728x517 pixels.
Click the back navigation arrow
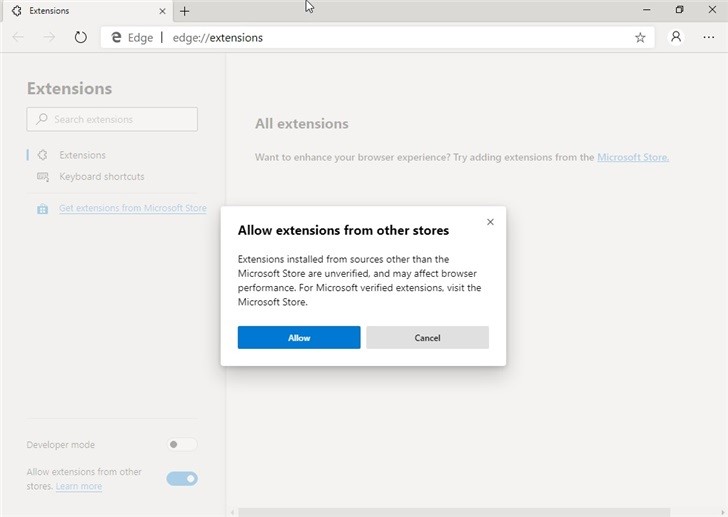tap(18, 37)
